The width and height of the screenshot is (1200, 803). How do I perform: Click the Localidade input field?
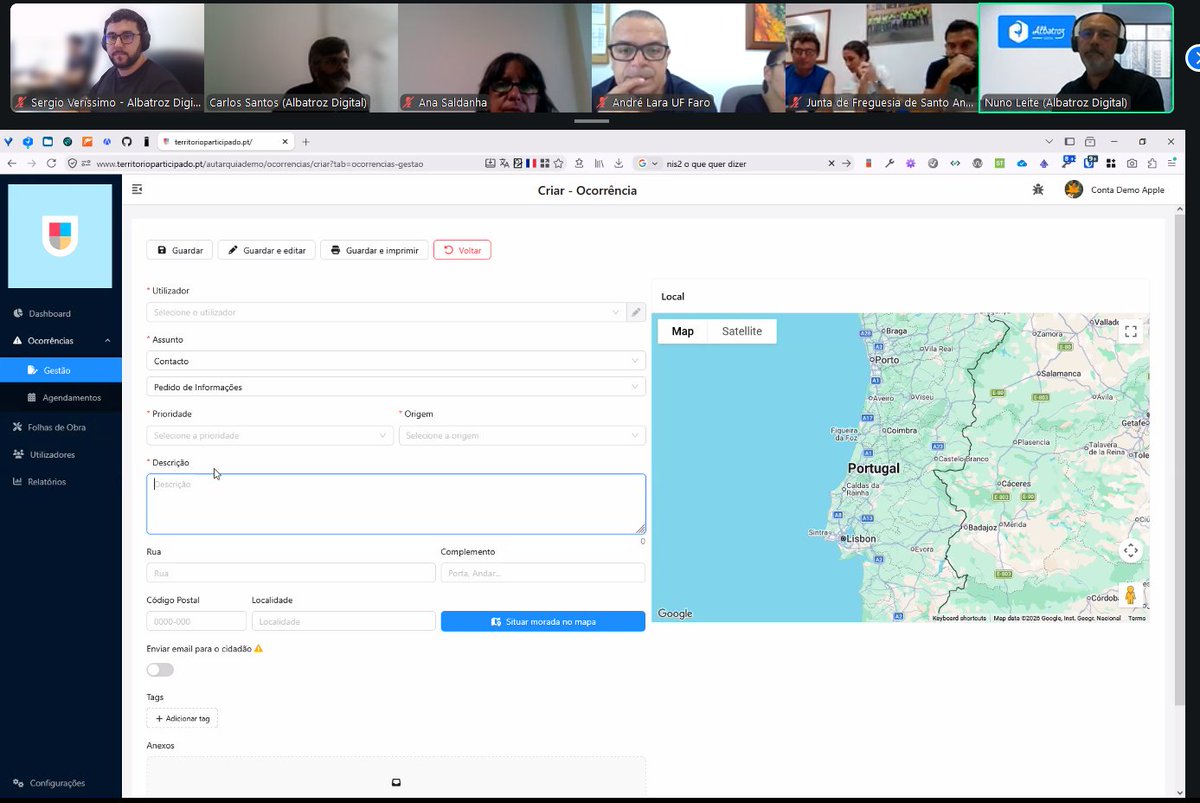344,621
